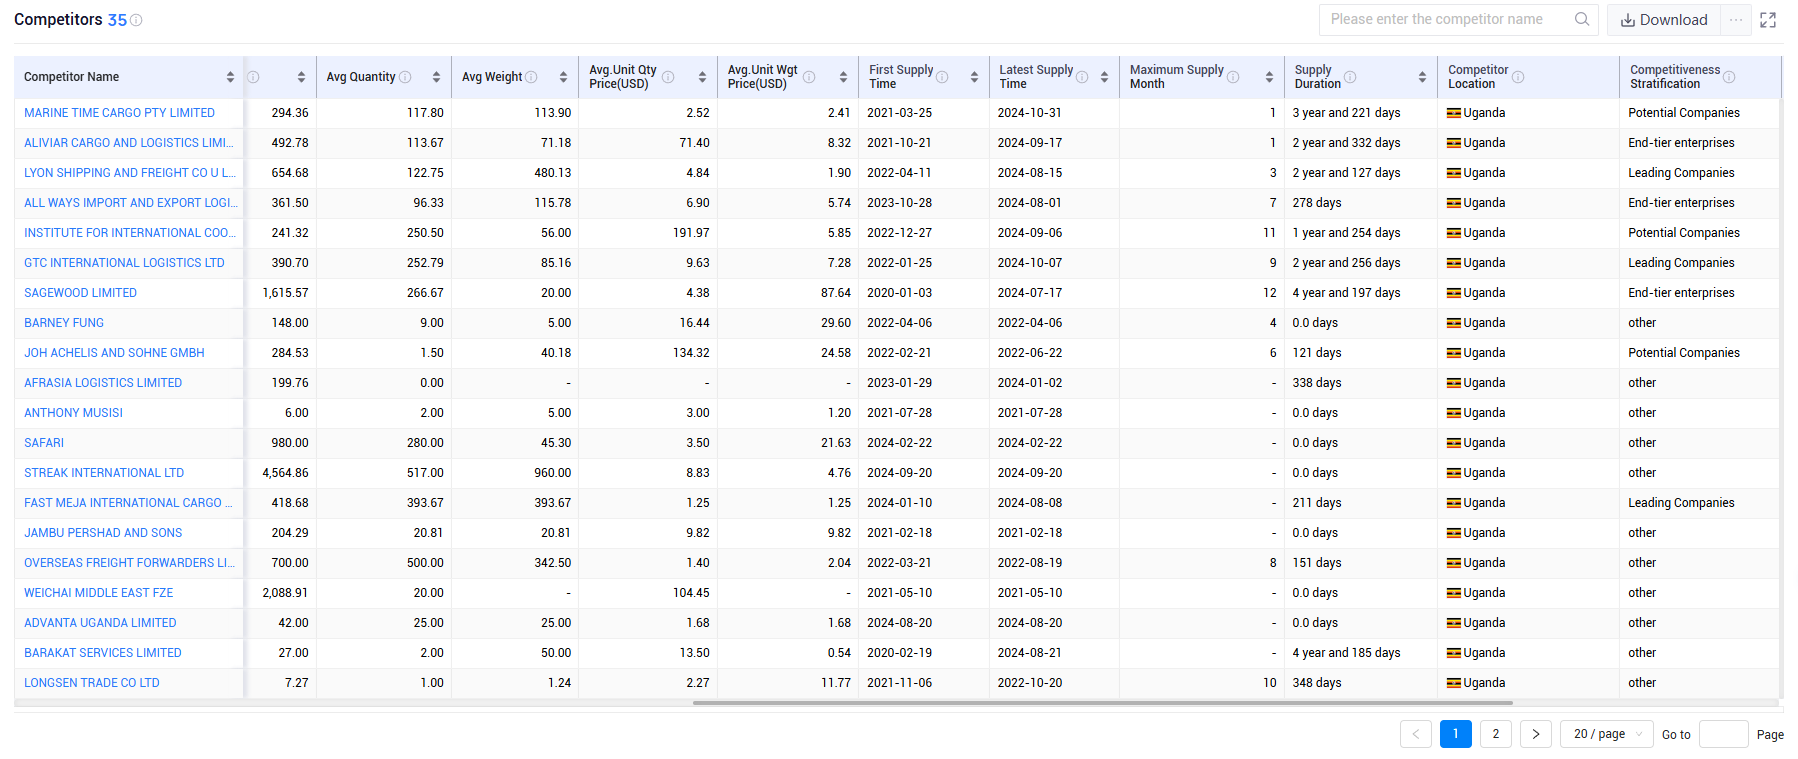
Task: Open MARINE TIME CARGO PTY LIMITED link
Action: click(x=119, y=113)
